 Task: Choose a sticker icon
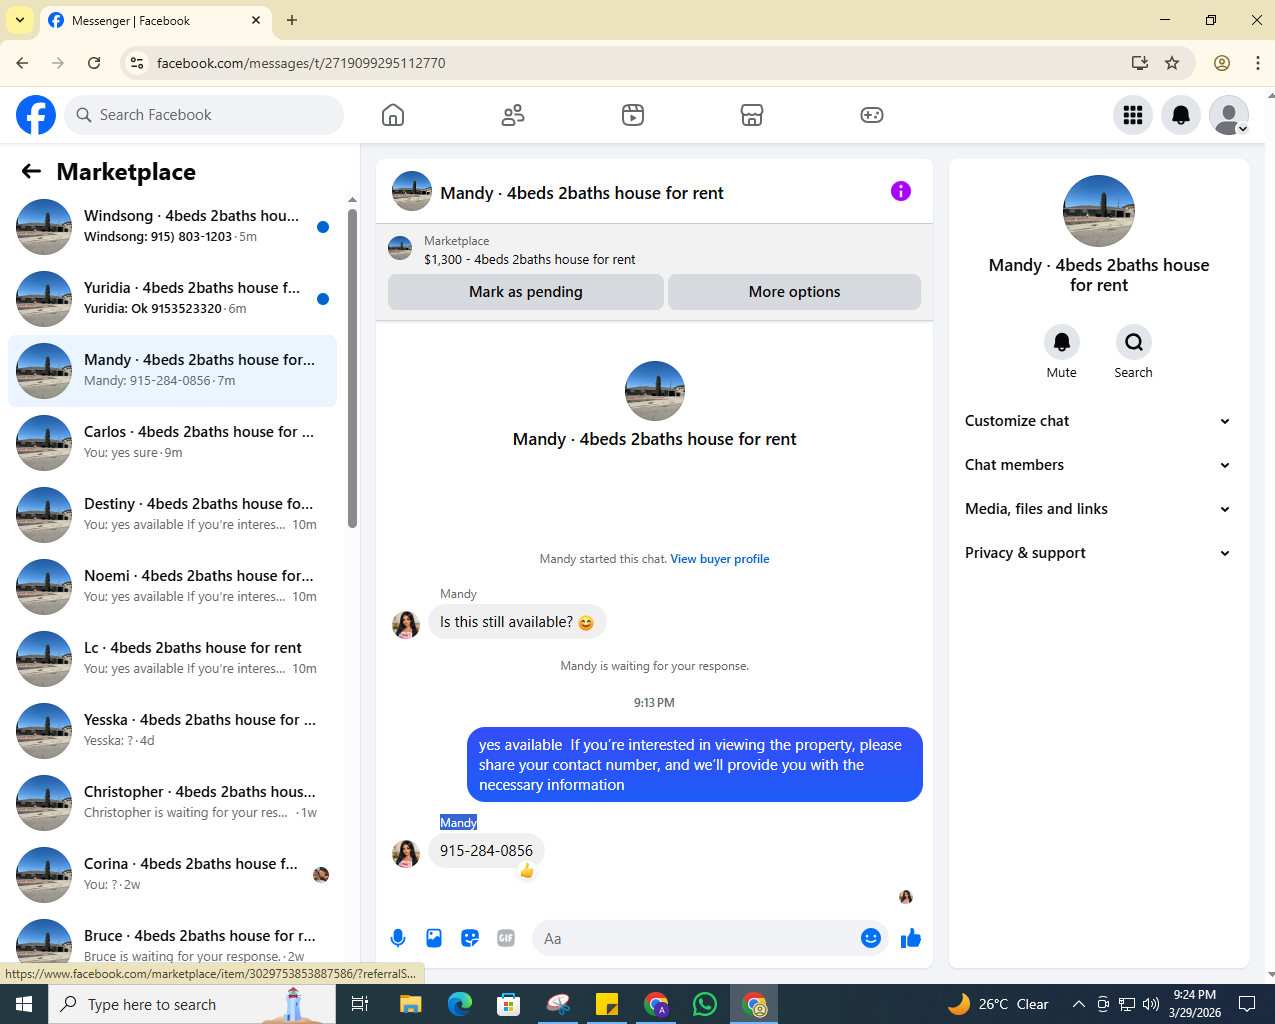470,938
